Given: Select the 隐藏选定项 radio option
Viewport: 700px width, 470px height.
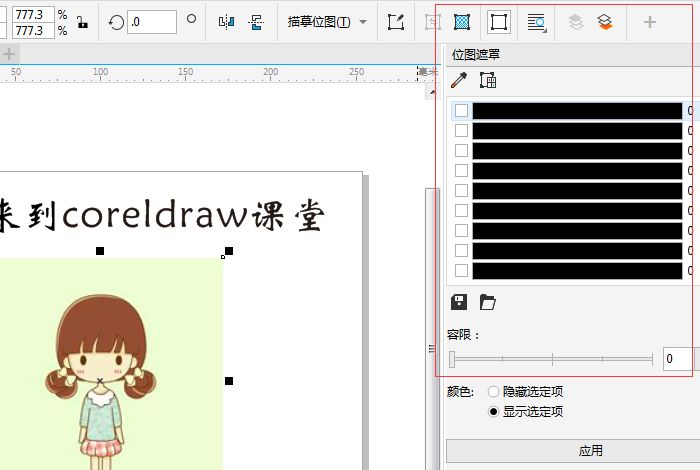Looking at the screenshot, I should 493,392.
